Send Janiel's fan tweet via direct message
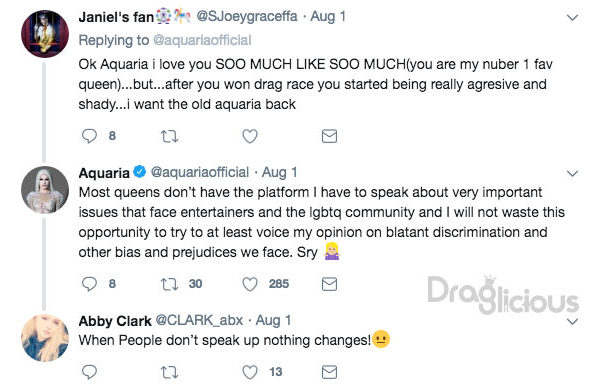The image size is (600, 389). (329, 136)
